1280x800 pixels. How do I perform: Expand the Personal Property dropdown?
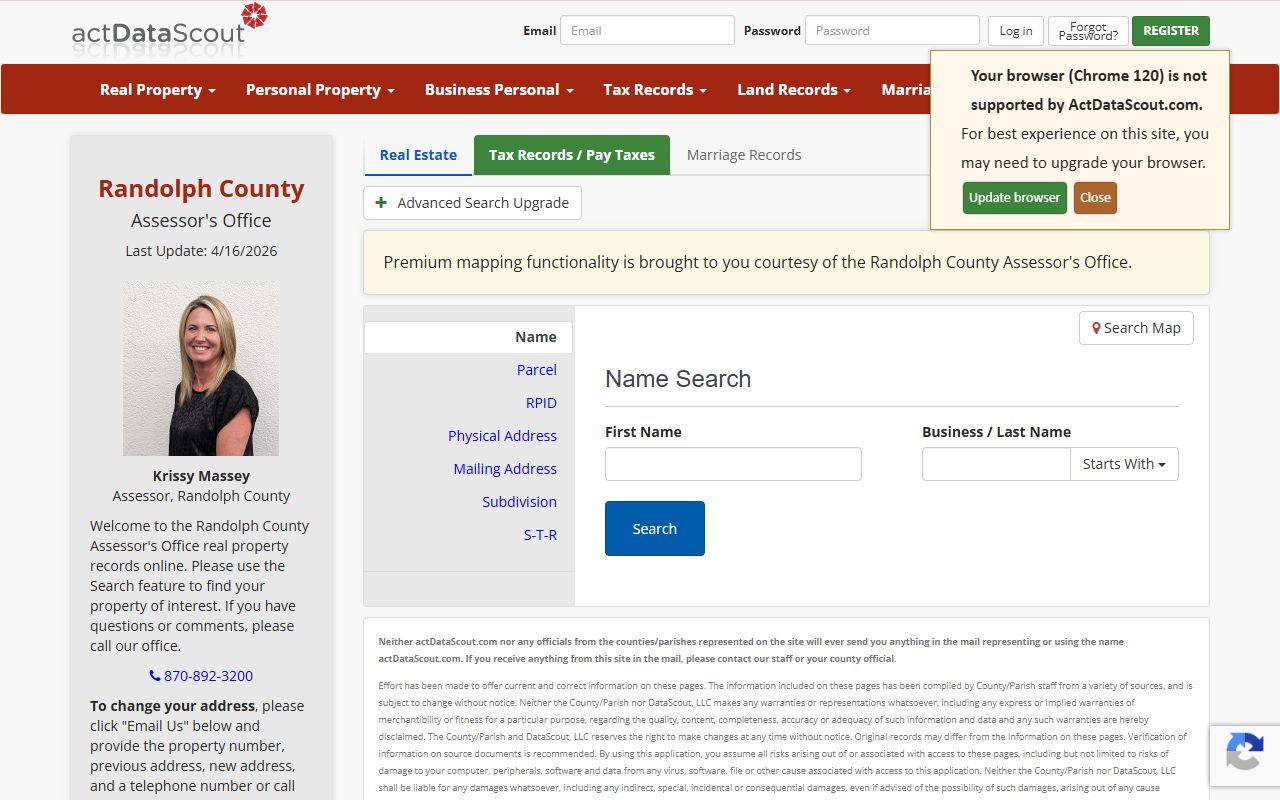click(320, 90)
